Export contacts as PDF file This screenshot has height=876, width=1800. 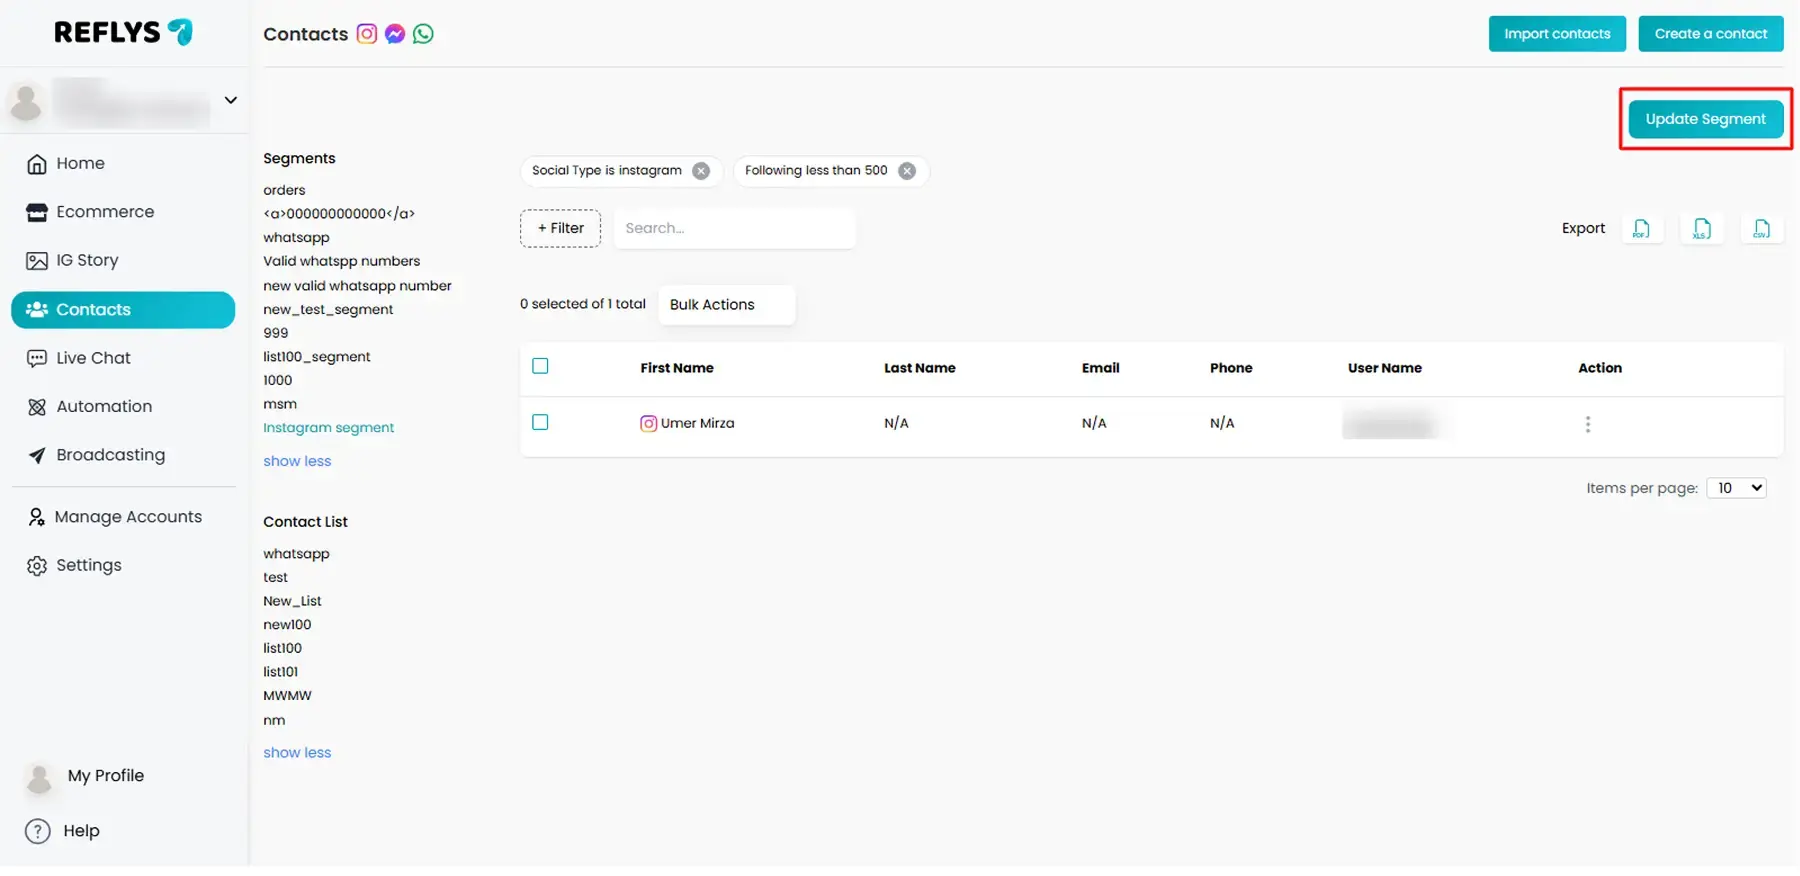point(1641,229)
